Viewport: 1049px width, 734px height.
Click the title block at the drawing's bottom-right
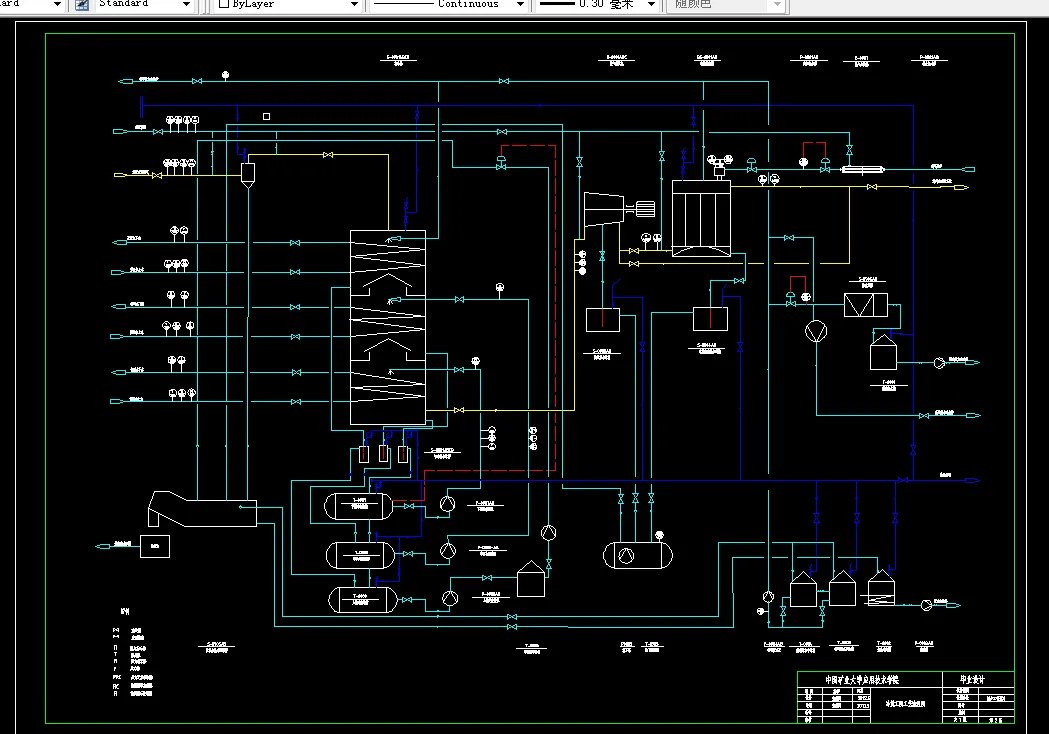906,697
